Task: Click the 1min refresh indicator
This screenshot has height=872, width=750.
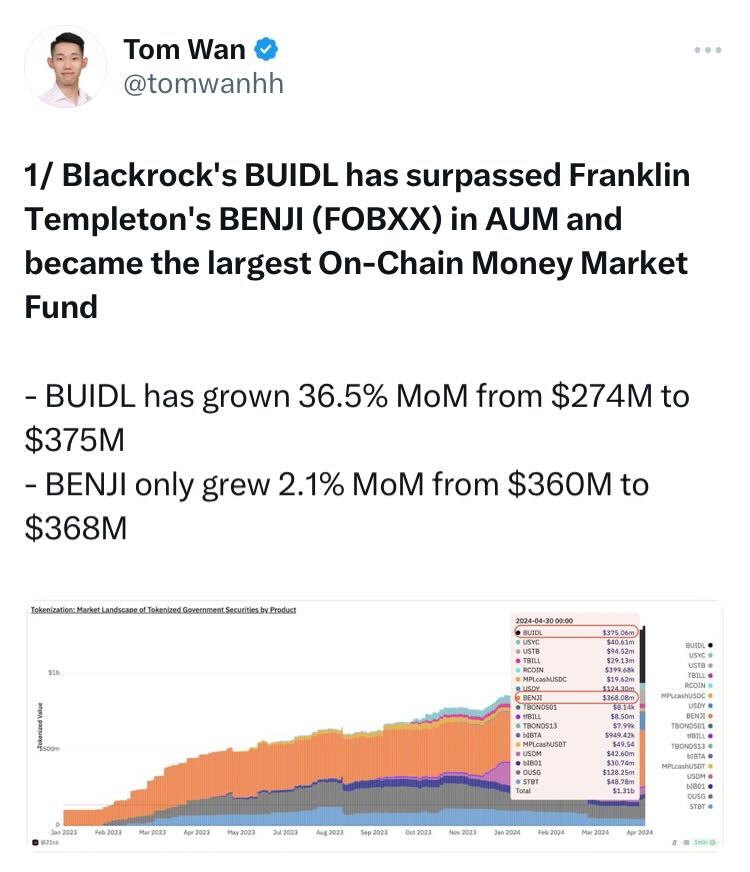Action: [x=703, y=843]
